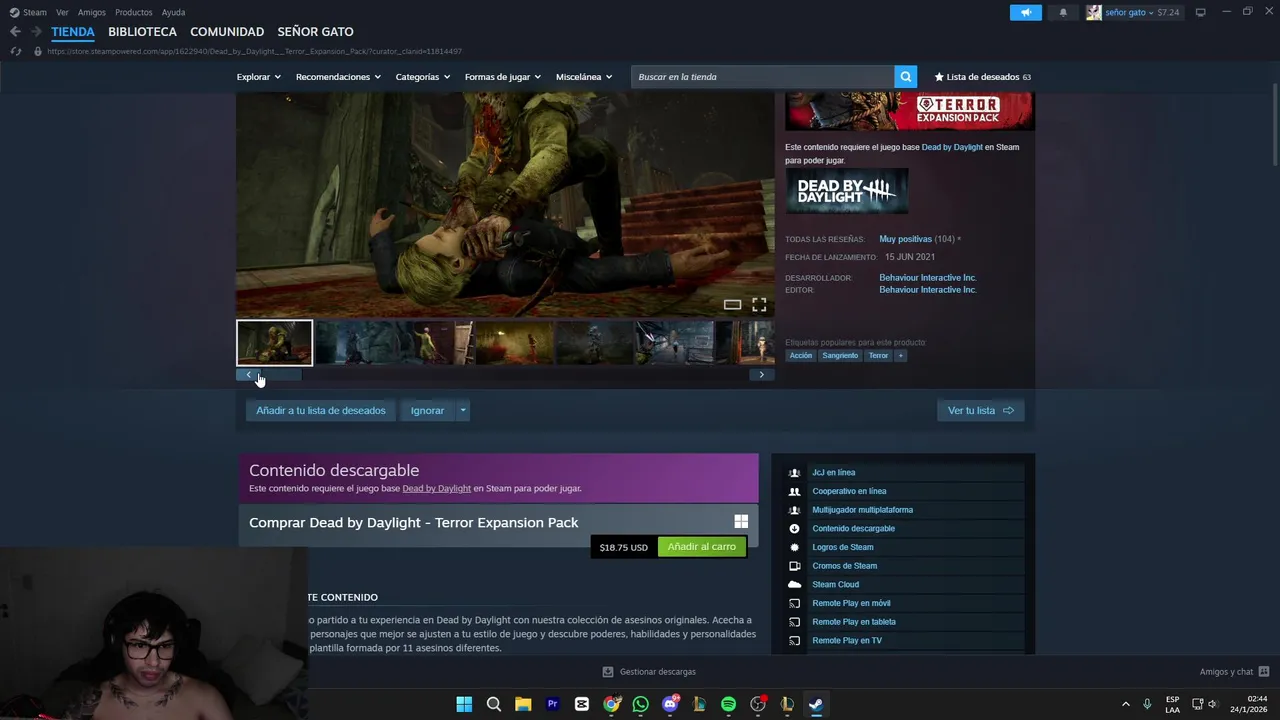The image size is (1280, 720).
Task: Open the Productos menu
Action: tap(134, 12)
